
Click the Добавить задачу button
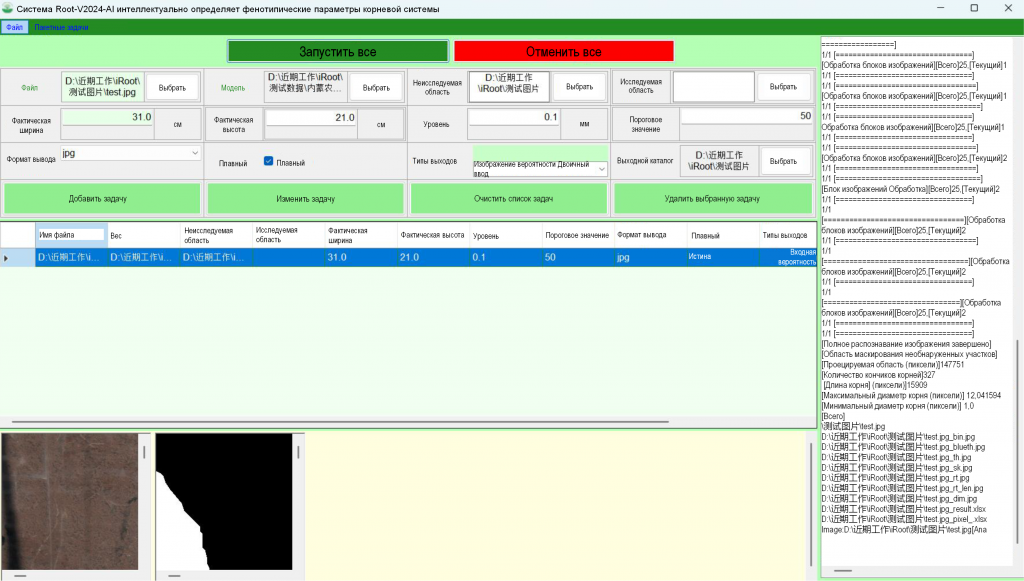pyautogui.click(x=101, y=198)
